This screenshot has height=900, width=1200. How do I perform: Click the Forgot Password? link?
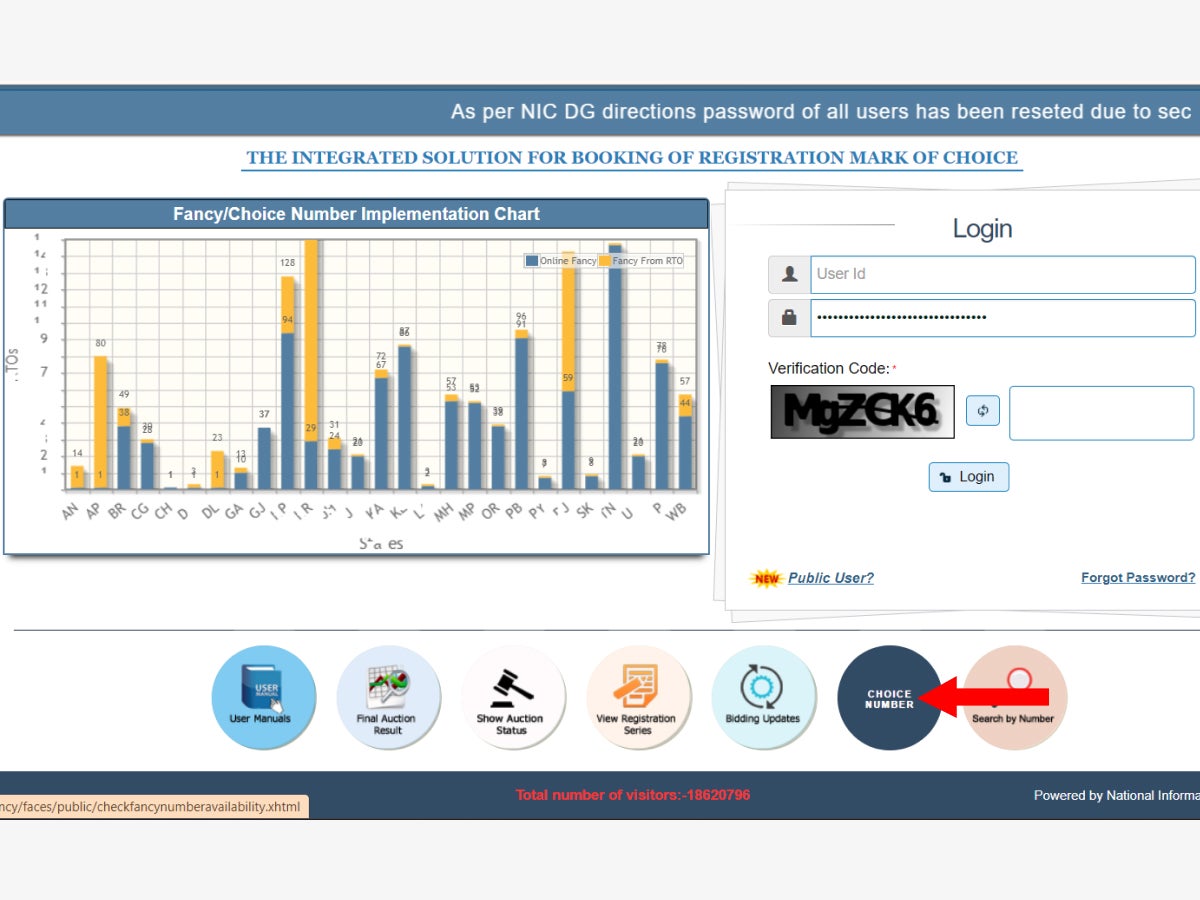1137,578
